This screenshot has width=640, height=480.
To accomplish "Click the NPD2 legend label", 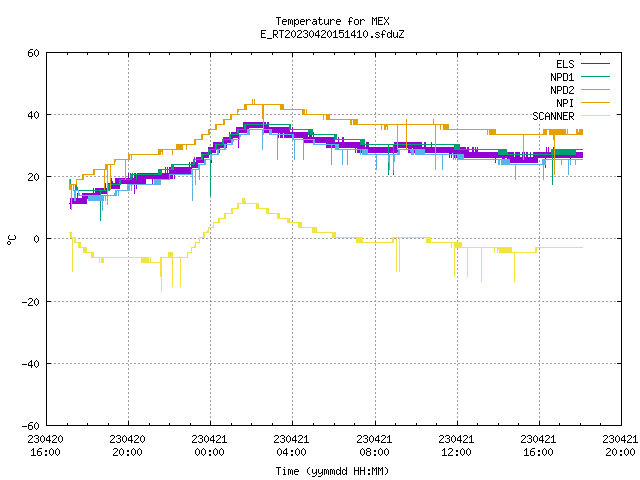I will 562,90.
